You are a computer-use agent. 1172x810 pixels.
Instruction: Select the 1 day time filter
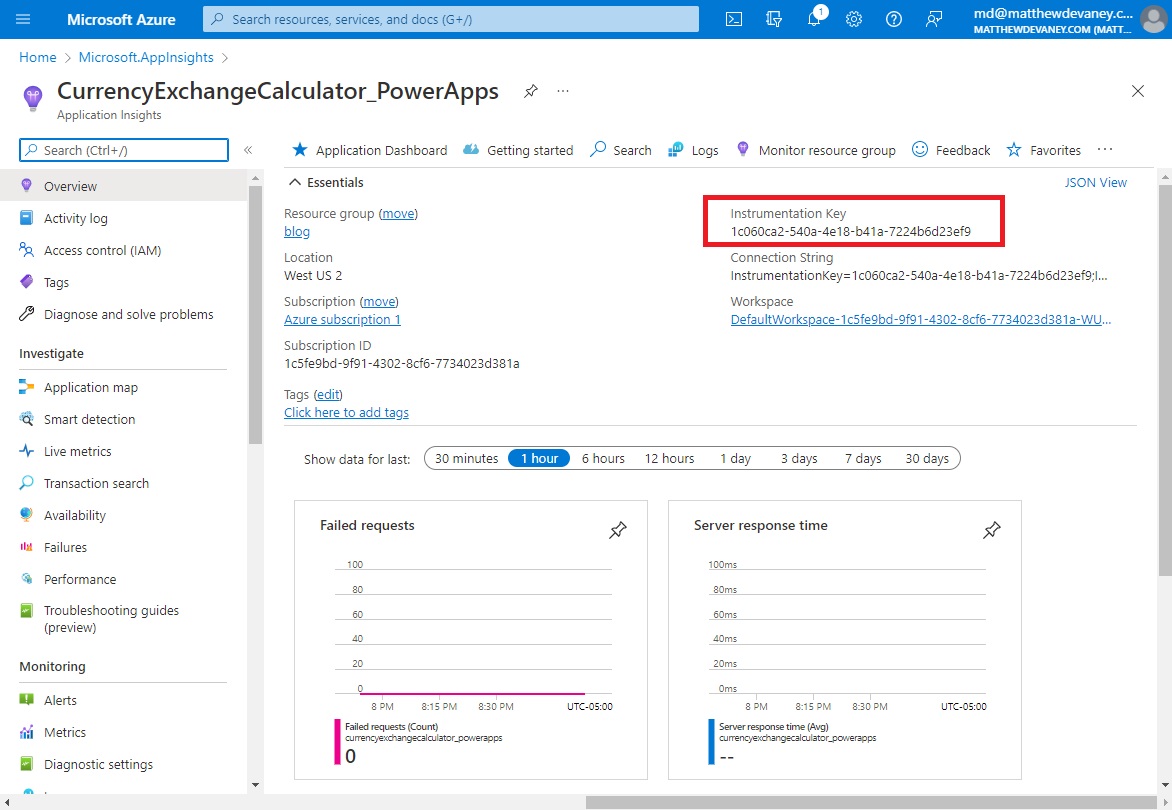[x=735, y=458]
